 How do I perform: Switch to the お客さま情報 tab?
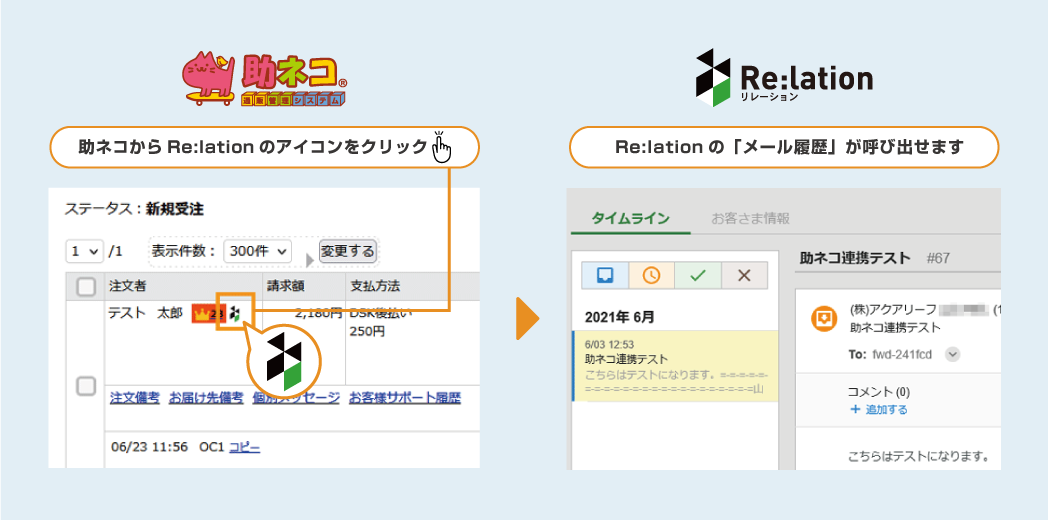751,219
